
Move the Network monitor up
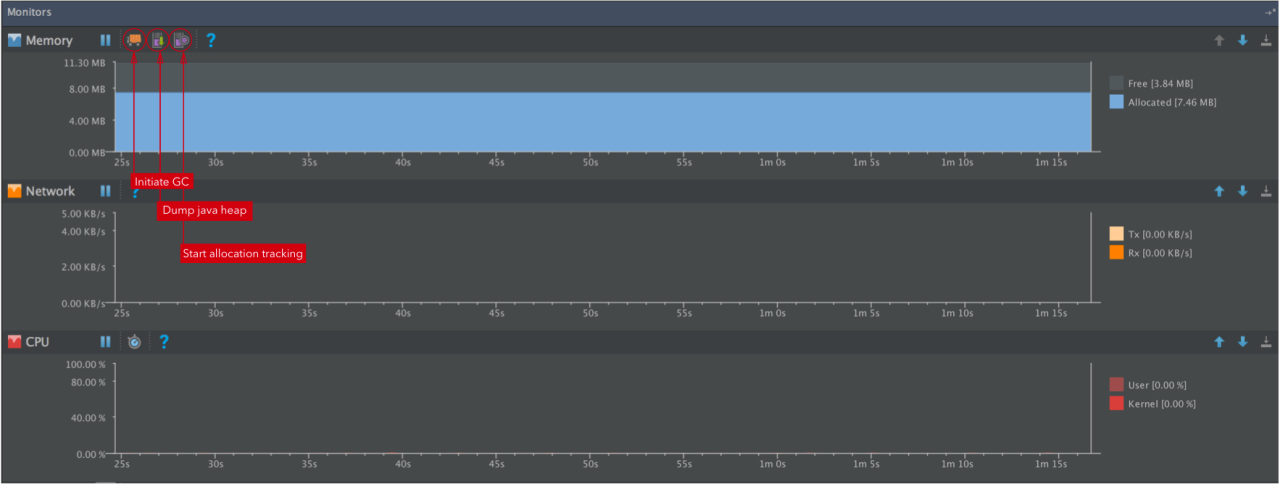click(x=1219, y=191)
